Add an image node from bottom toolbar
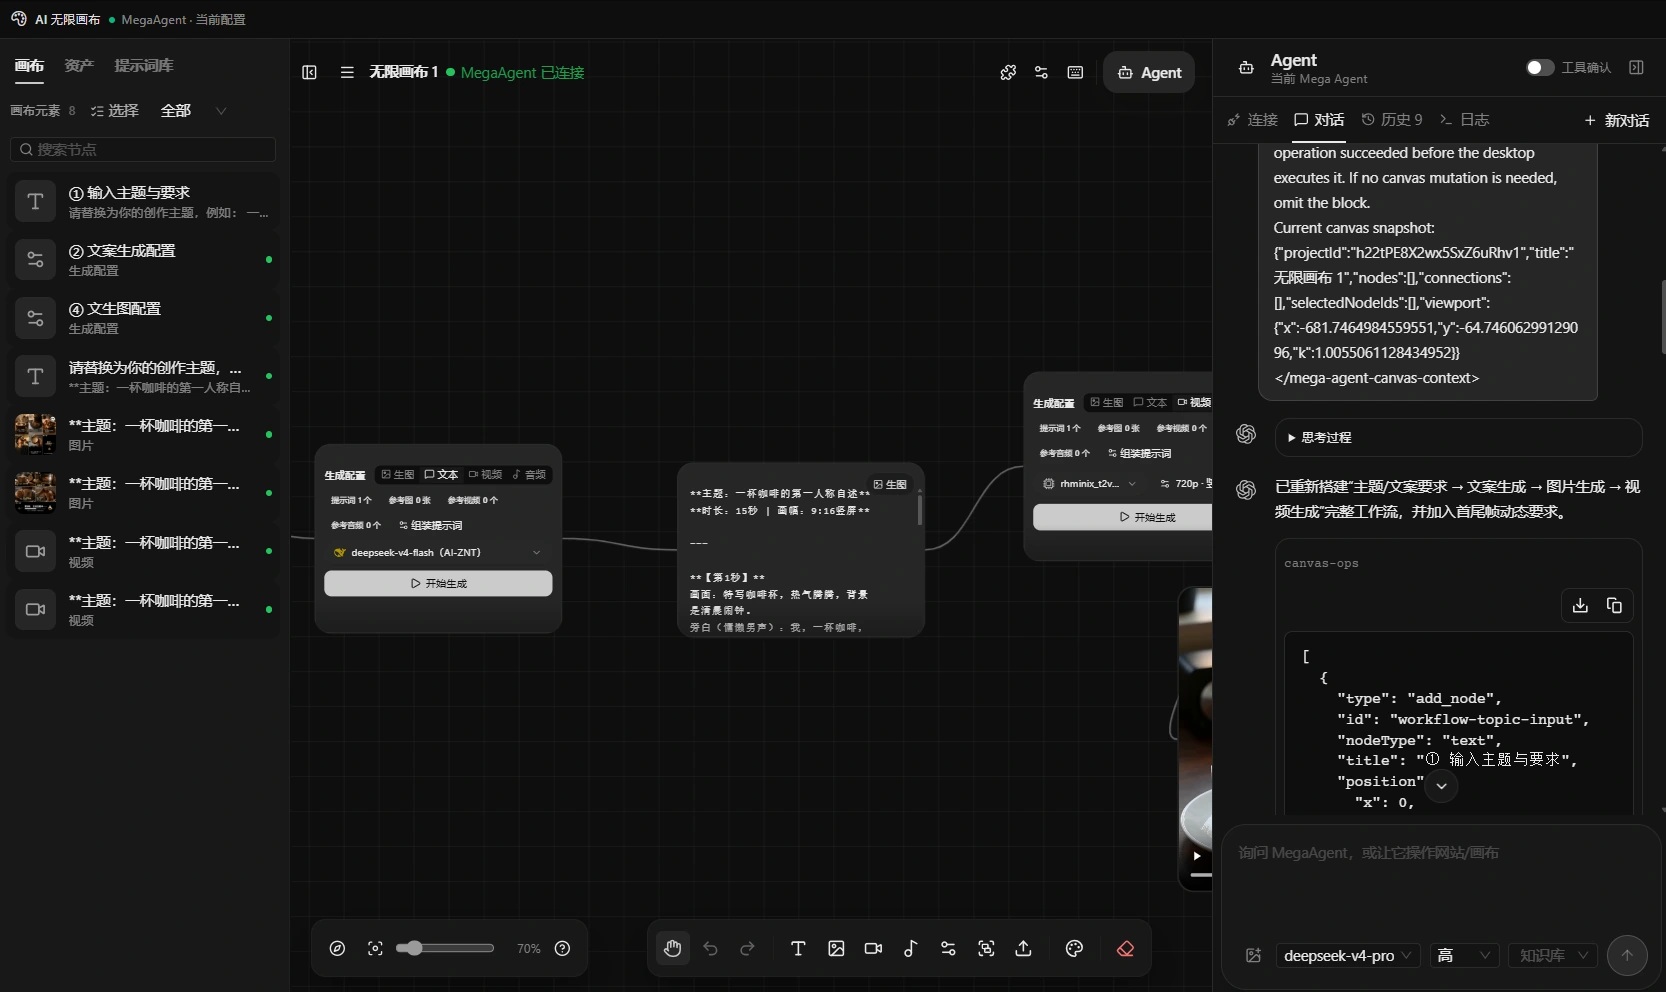Viewport: 1666px width, 992px height. tap(836, 948)
